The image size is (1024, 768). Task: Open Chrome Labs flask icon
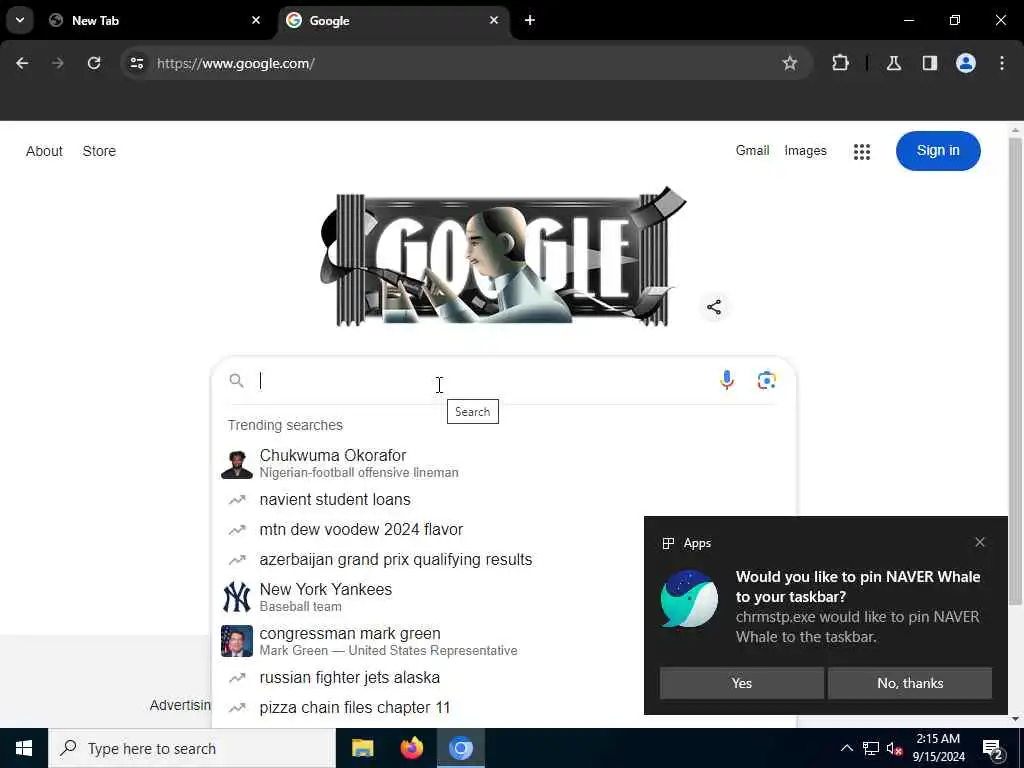click(894, 63)
